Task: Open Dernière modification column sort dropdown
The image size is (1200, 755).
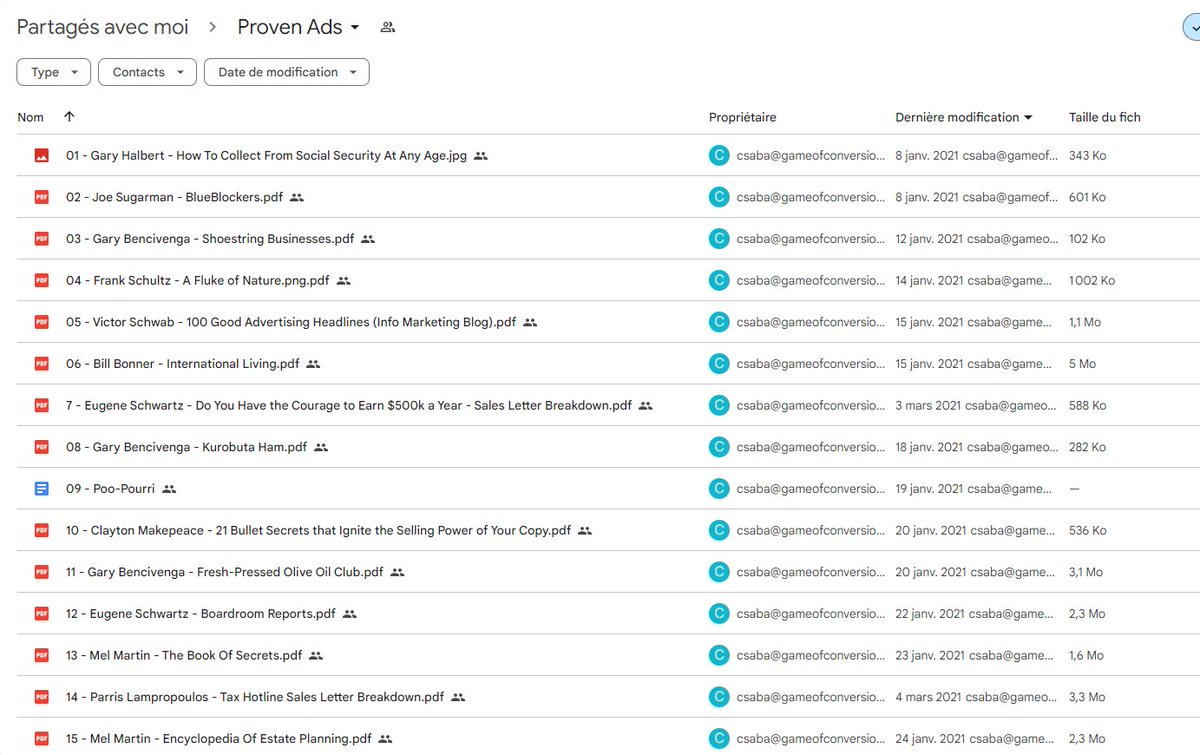Action: [1028, 117]
